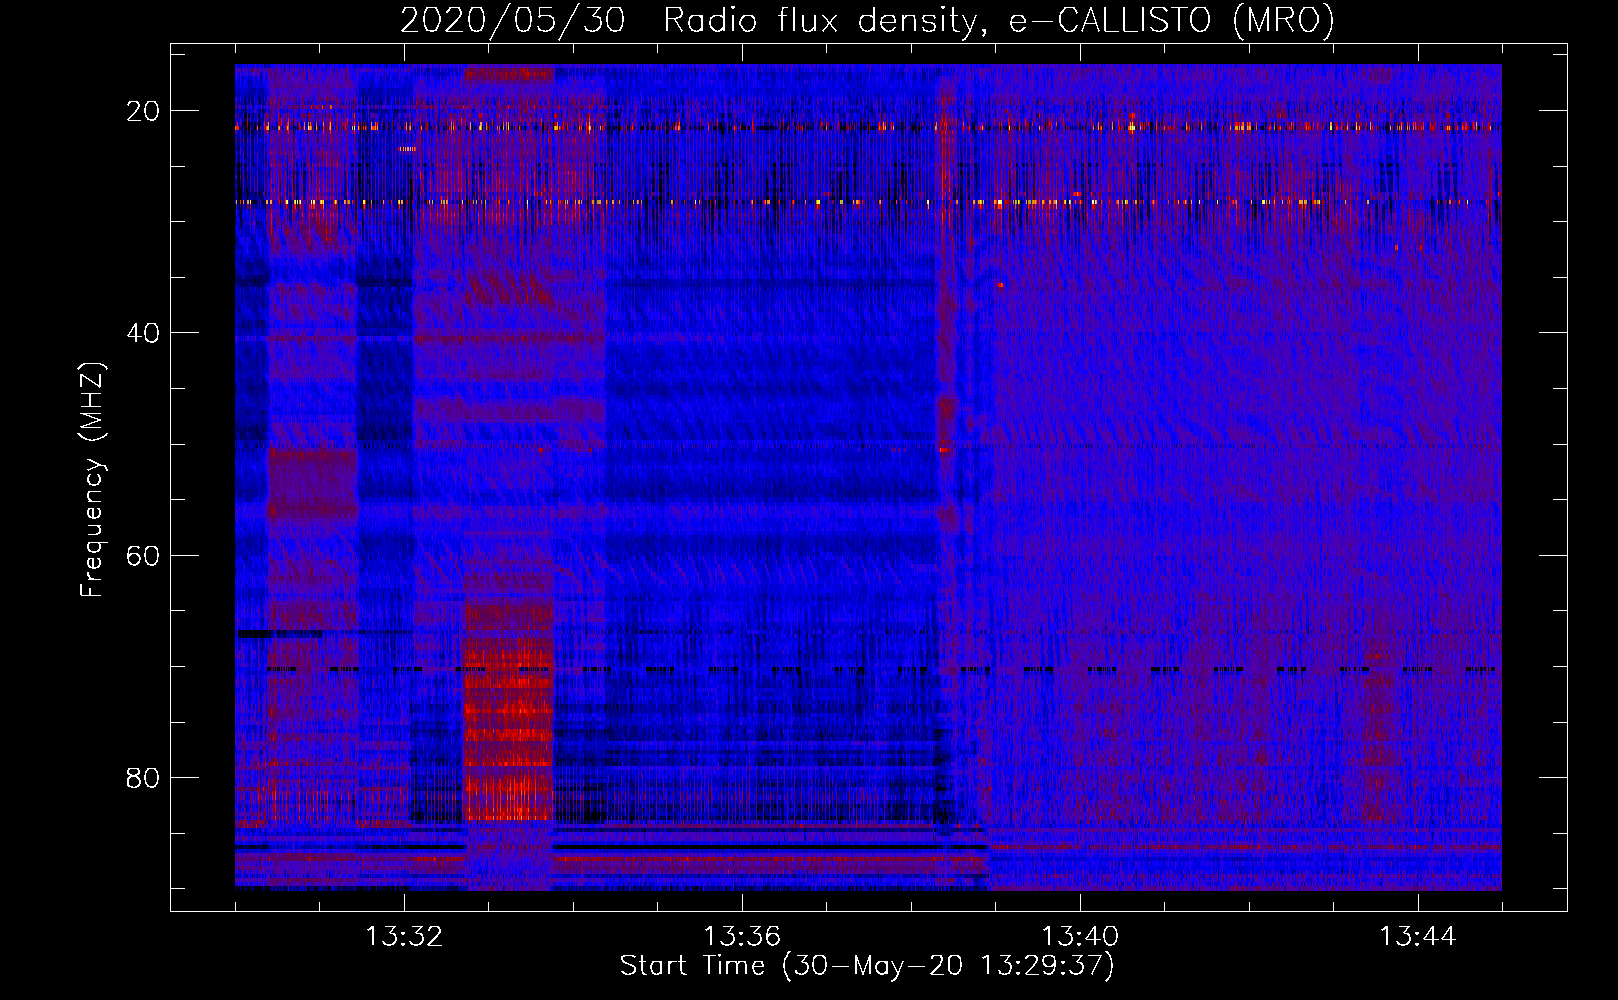
Task: Click the "Start Time (30-May-20 13:29:37)" axis label
Action: [x=867, y=966]
